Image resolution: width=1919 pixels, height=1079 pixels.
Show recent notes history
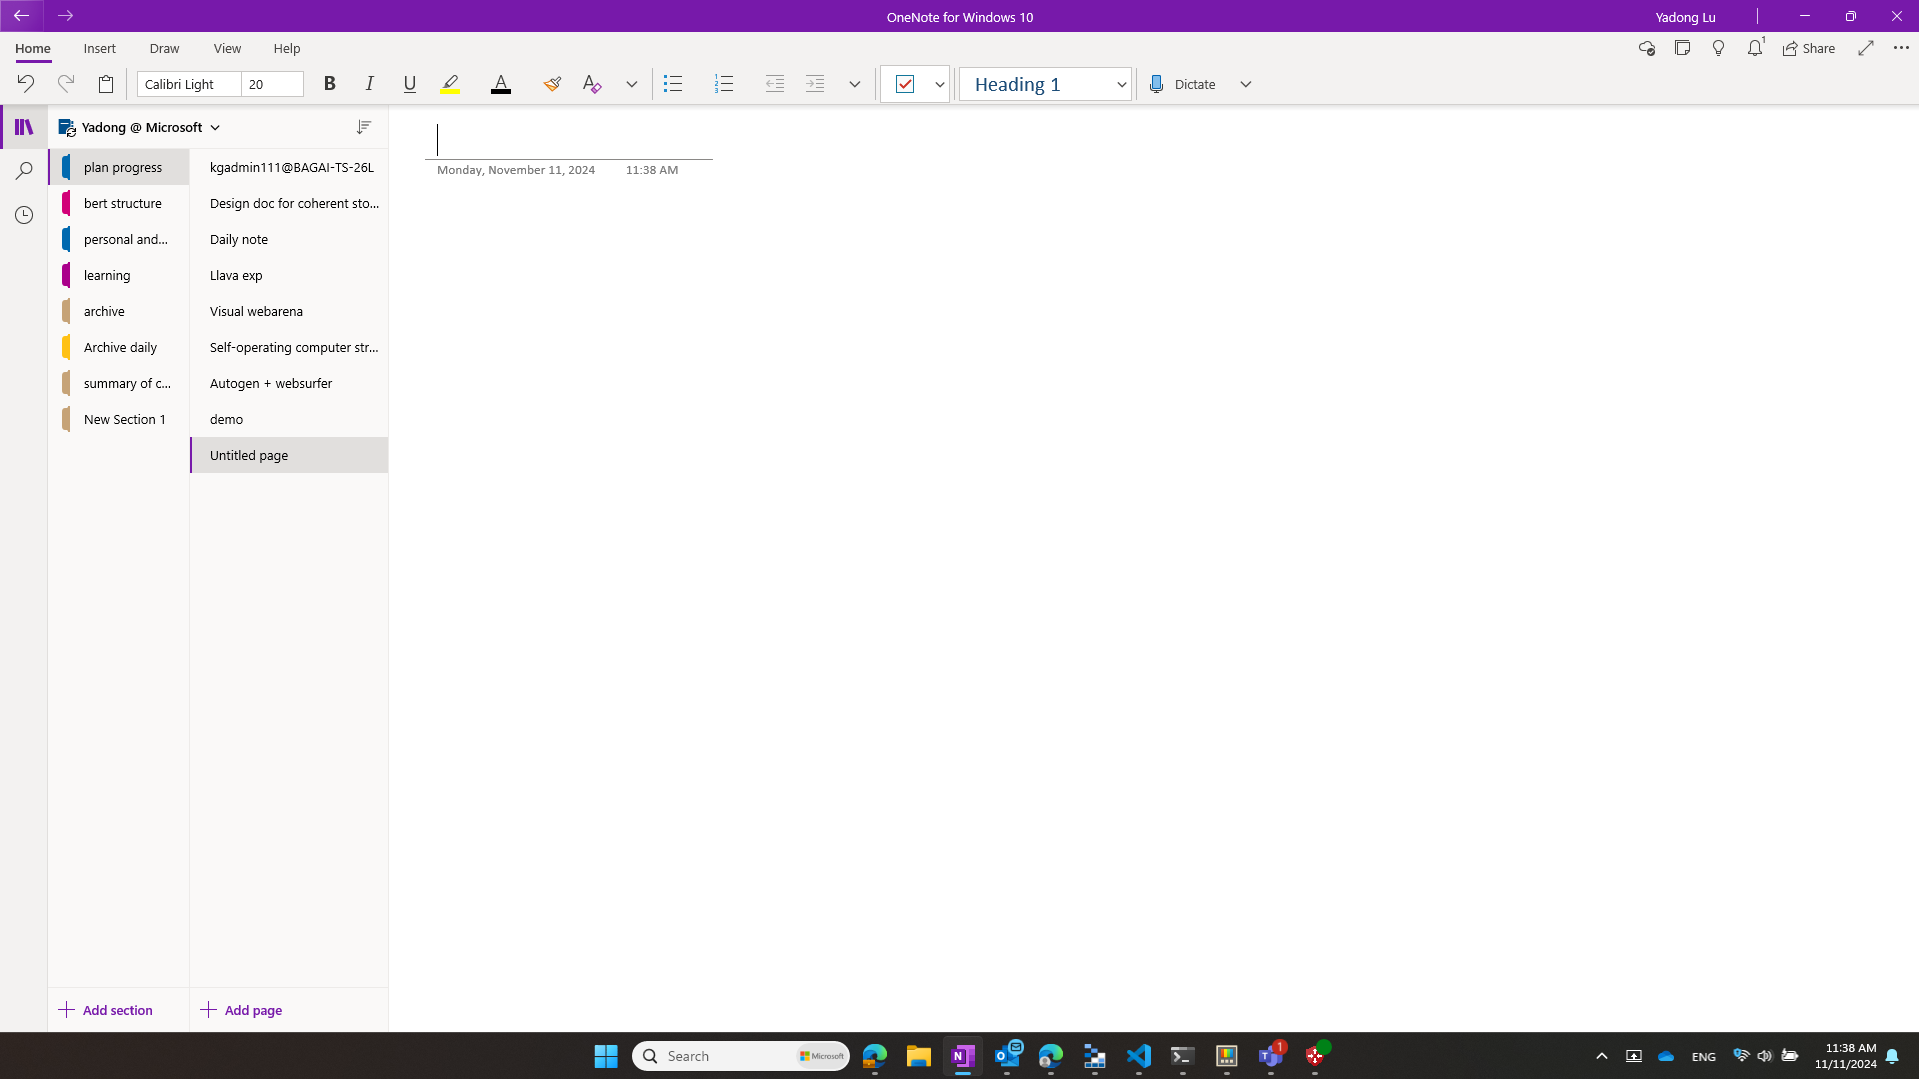pyautogui.click(x=24, y=214)
